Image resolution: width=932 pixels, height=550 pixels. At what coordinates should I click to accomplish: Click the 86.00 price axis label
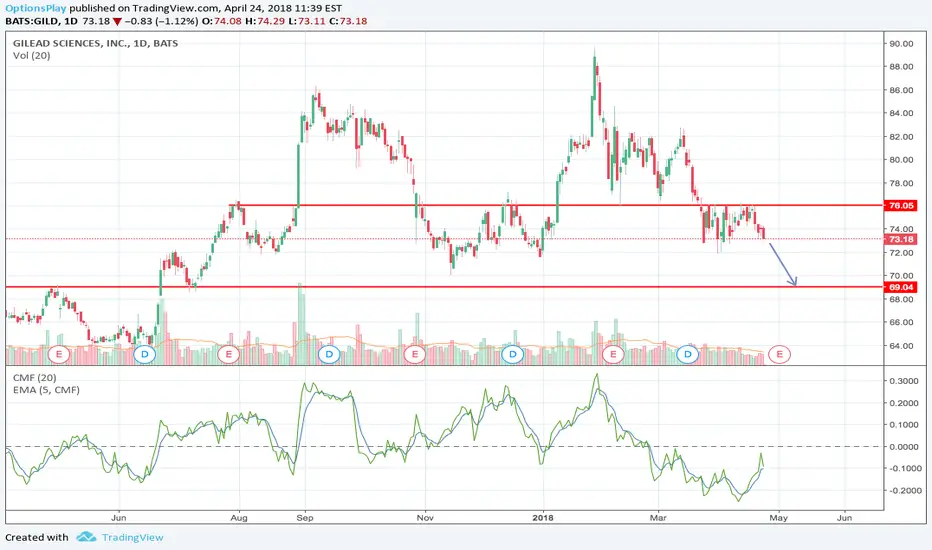pyautogui.click(x=901, y=90)
